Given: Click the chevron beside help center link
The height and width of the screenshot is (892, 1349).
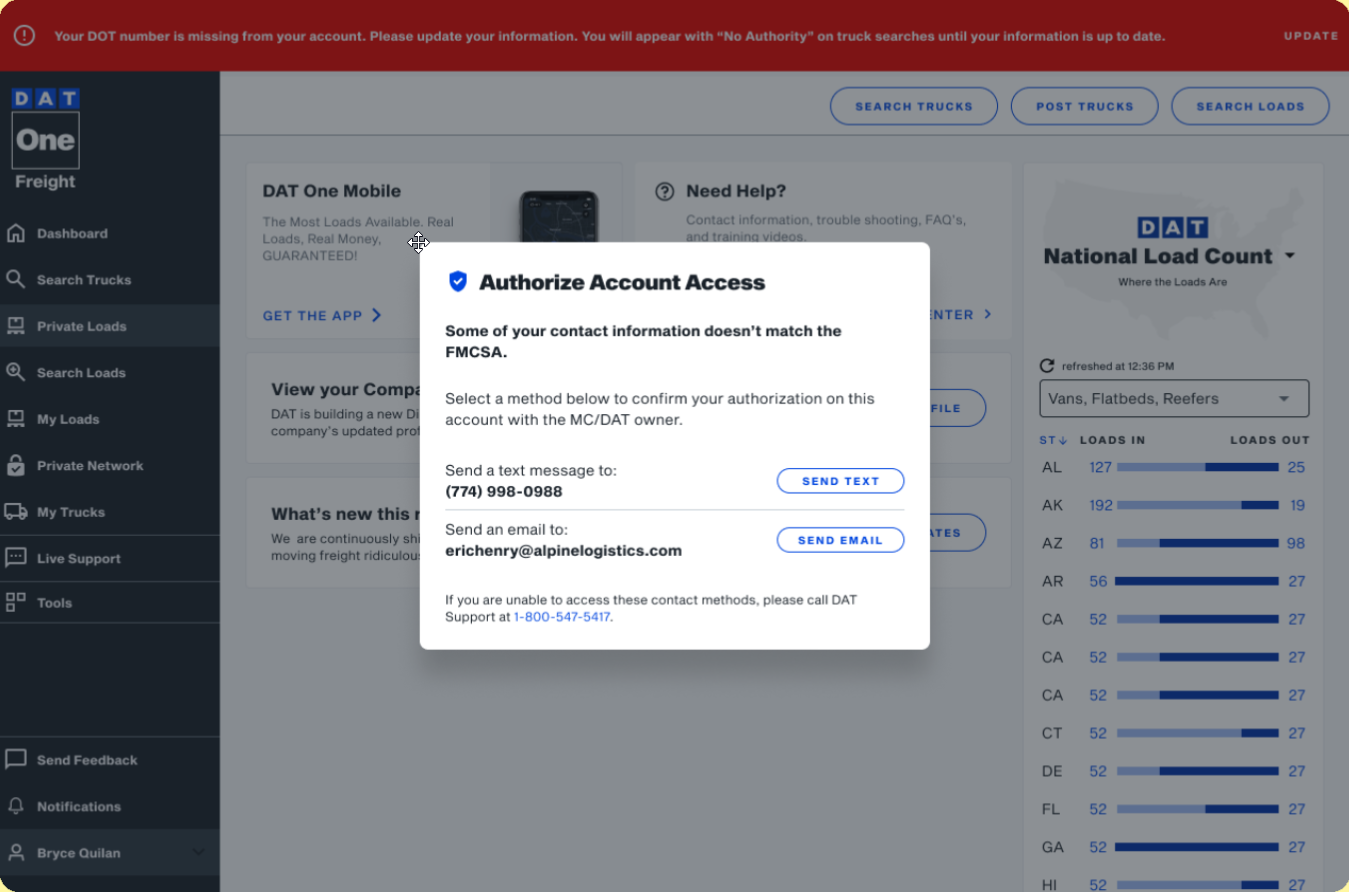Looking at the screenshot, I should [x=987, y=314].
